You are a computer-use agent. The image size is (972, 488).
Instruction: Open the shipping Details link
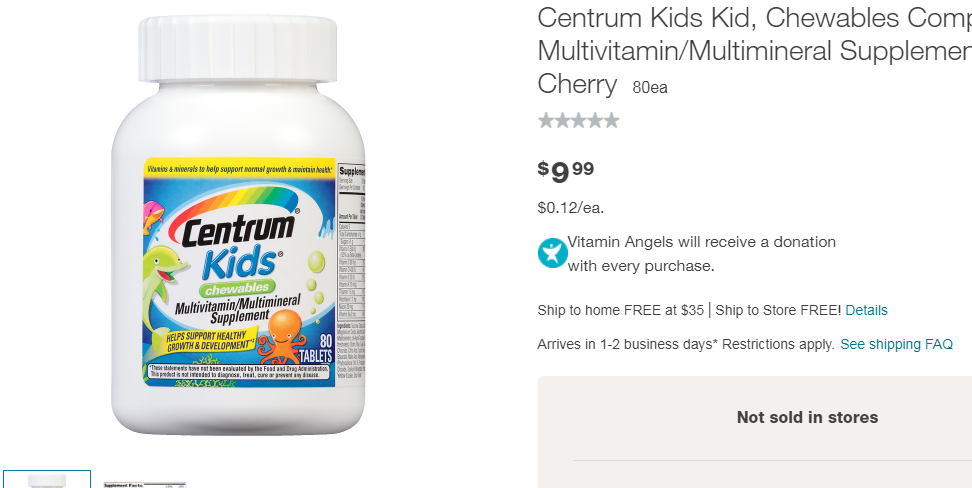[x=866, y=310]
